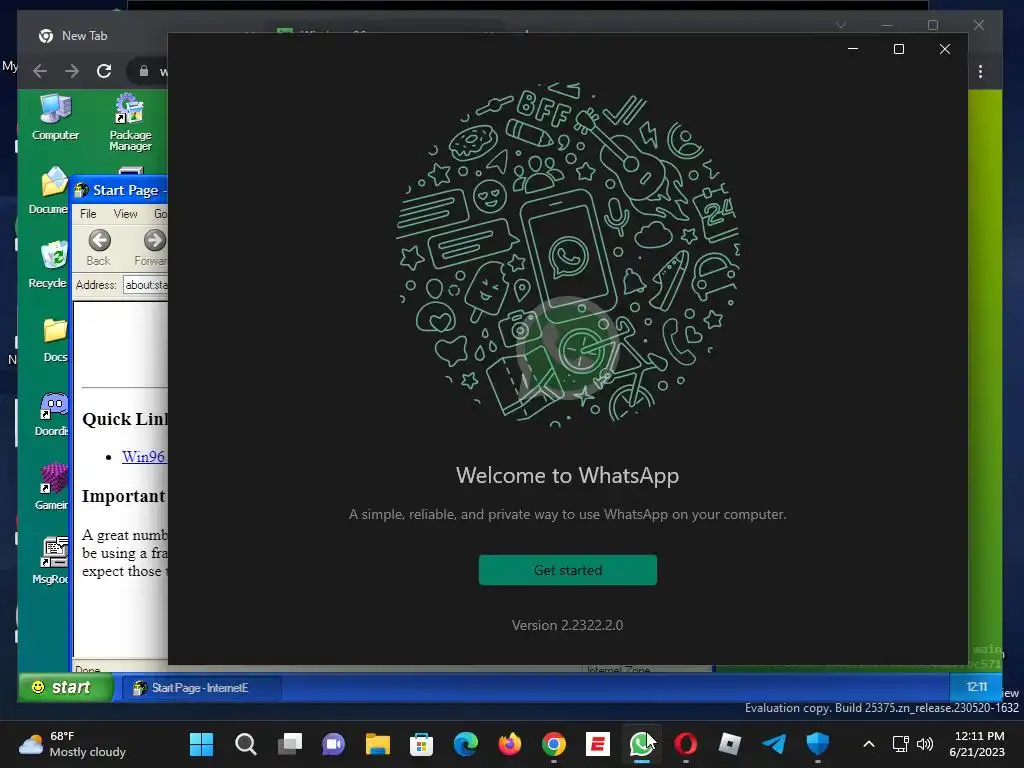1024x768 pixels.
Task: Open the weather widget showing 68°F
Action: [72, 744]
